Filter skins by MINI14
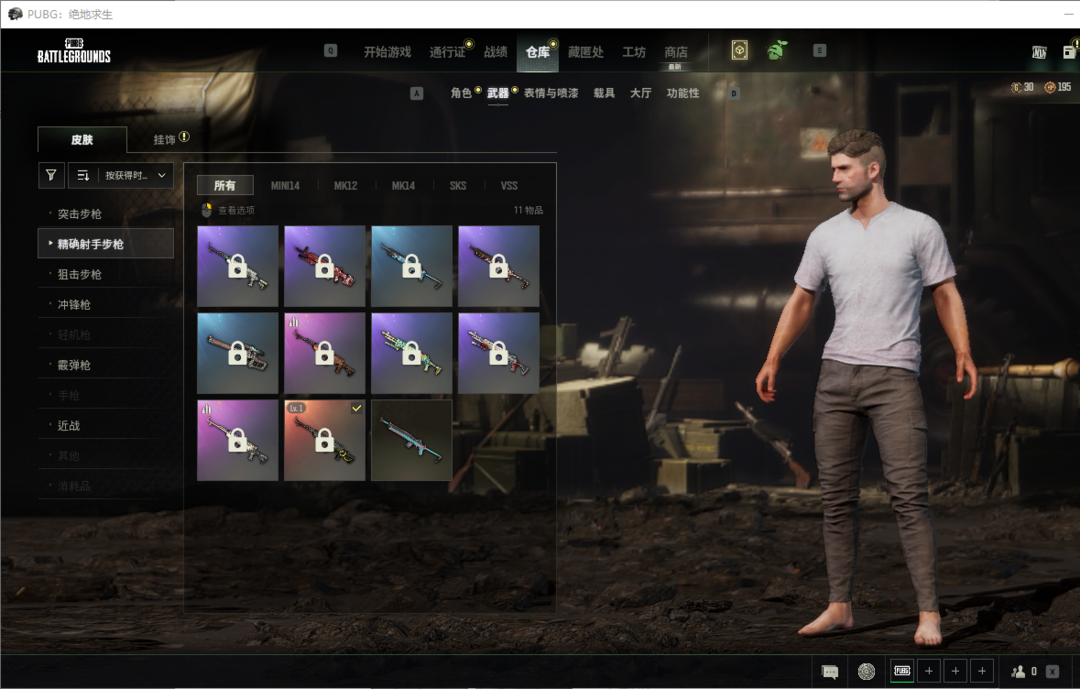Viewport: 1080px width, 689px height. 284,185
